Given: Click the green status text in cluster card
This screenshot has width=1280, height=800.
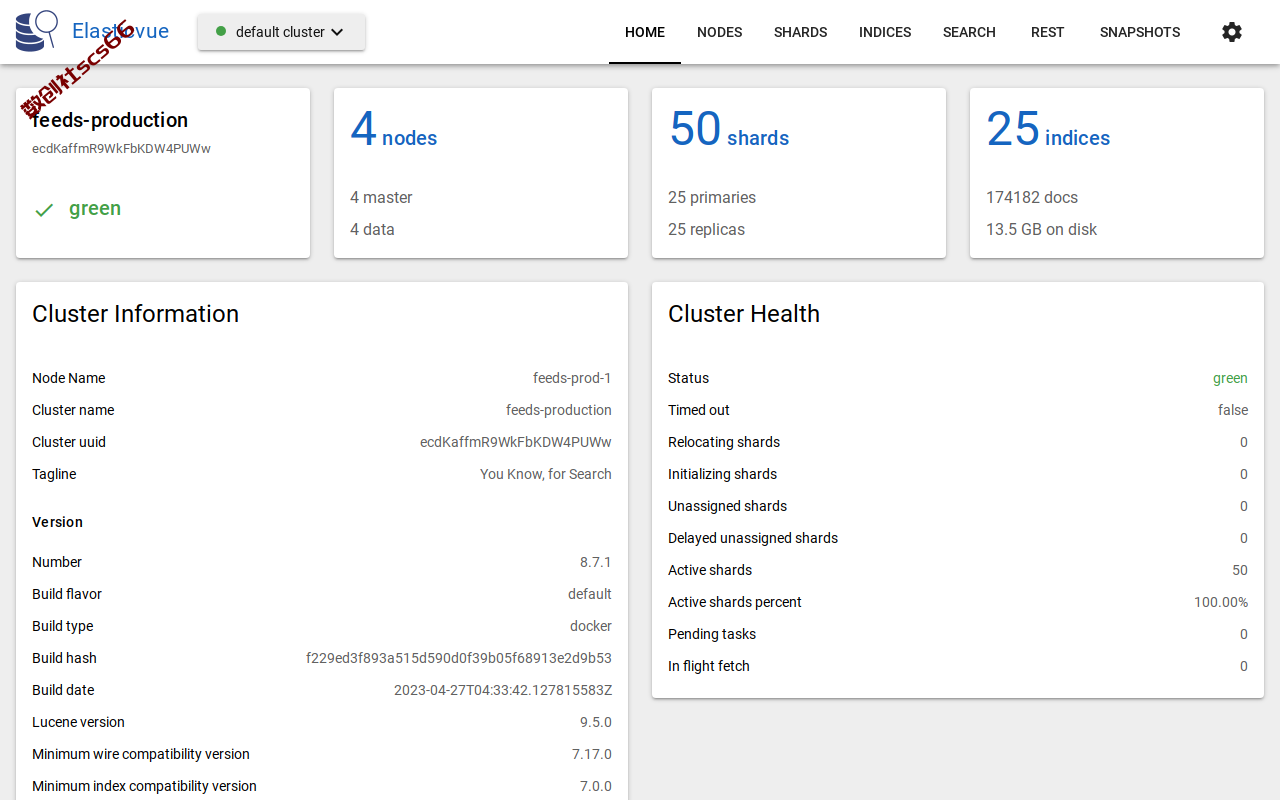Looking at the screenshot, I should (x=95, y=209).
